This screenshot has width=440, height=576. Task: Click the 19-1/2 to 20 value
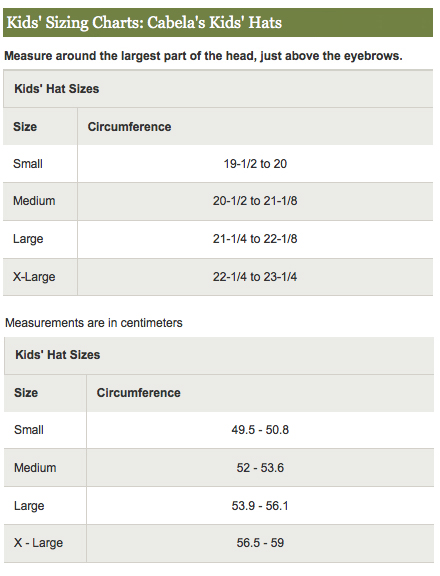click(x=255, y=164)
